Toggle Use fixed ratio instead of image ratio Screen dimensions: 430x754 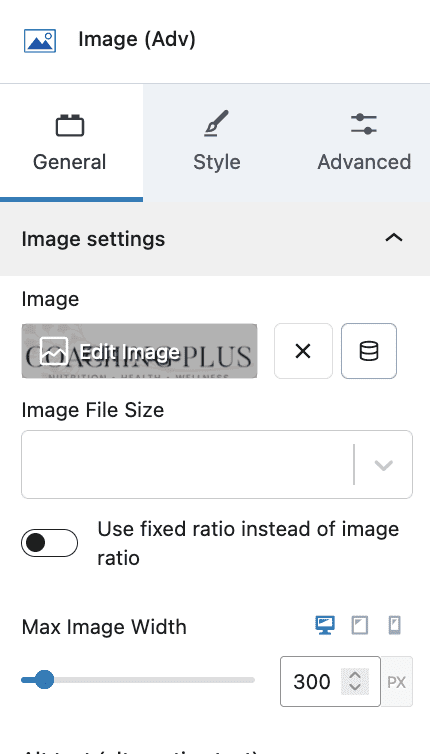49,543
